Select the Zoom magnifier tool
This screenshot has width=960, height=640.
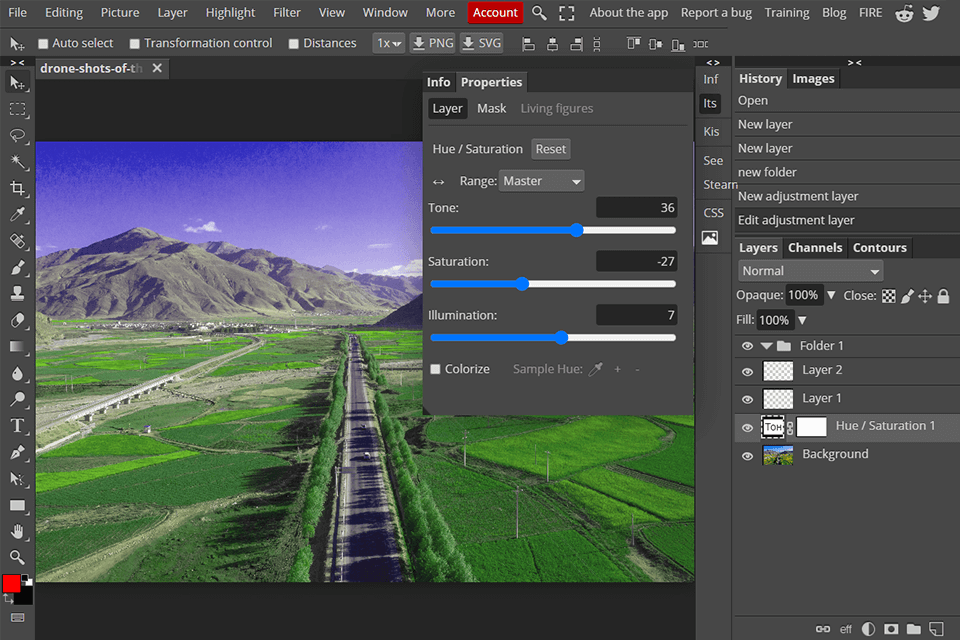tap(17, 557)
